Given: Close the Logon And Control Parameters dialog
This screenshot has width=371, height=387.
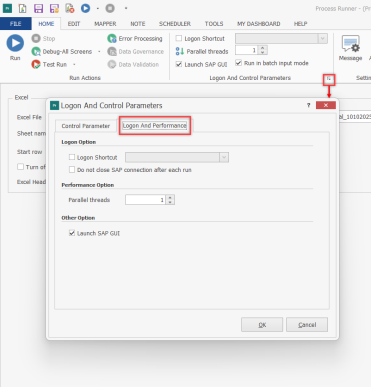Looking at the screenshot, I should click(326, 105).
